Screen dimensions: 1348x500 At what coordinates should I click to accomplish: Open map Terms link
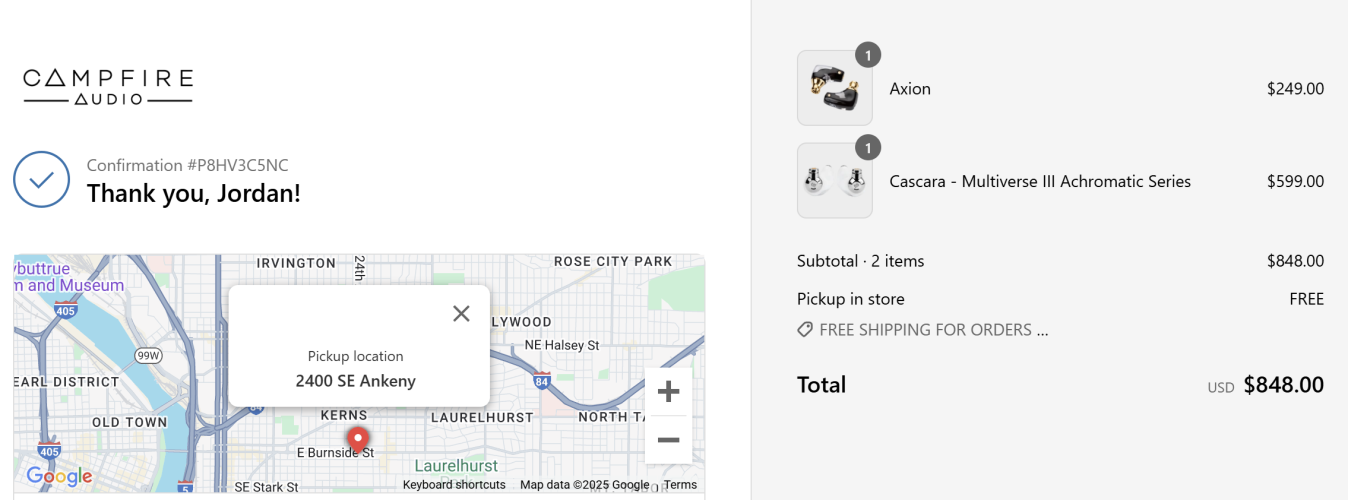(680, 485)
